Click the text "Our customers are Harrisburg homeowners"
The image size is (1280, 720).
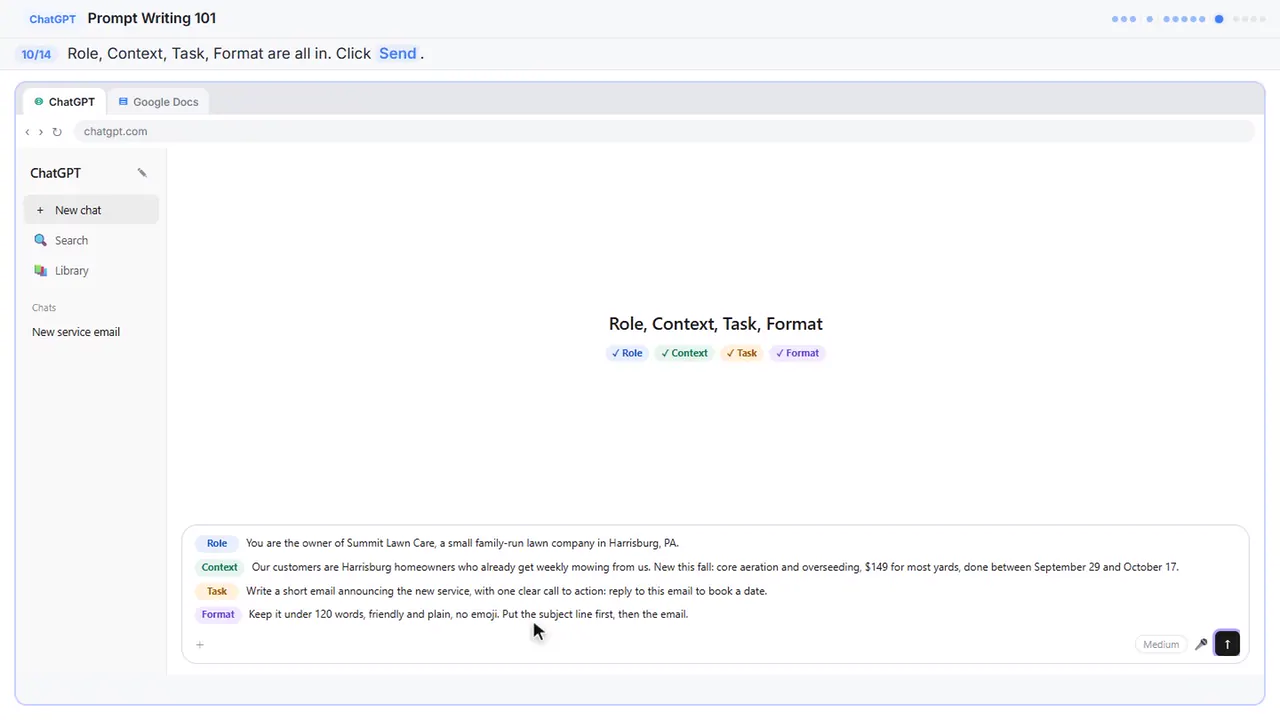(353, 567)
